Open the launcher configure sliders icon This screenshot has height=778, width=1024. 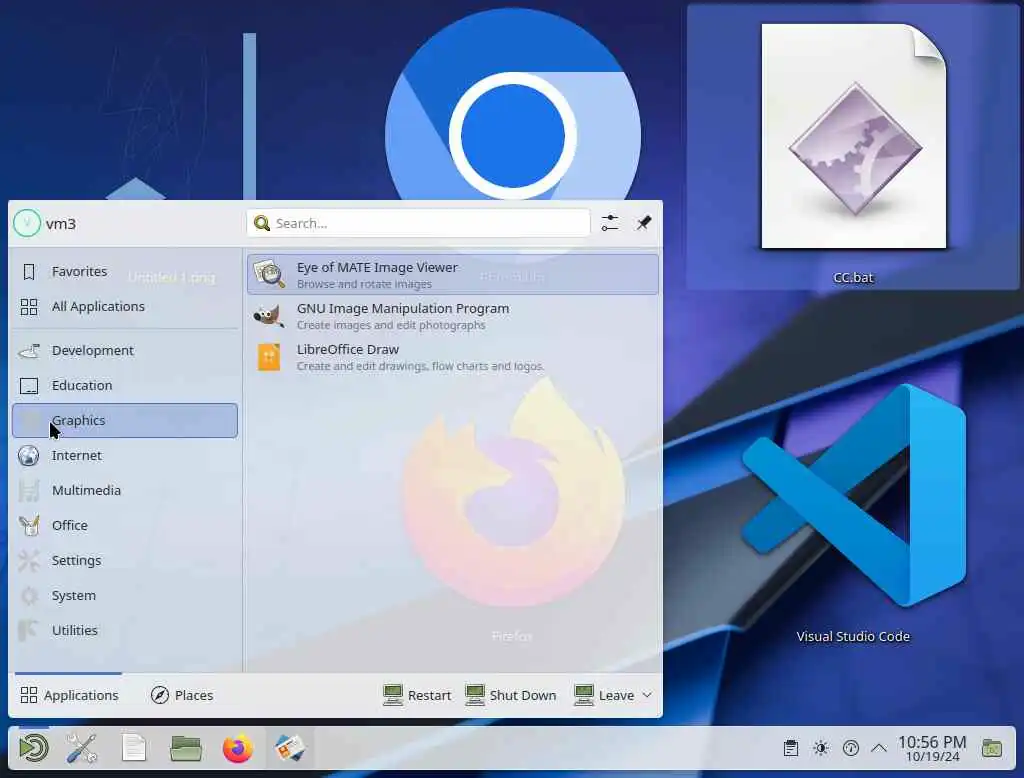click(610, 223)
